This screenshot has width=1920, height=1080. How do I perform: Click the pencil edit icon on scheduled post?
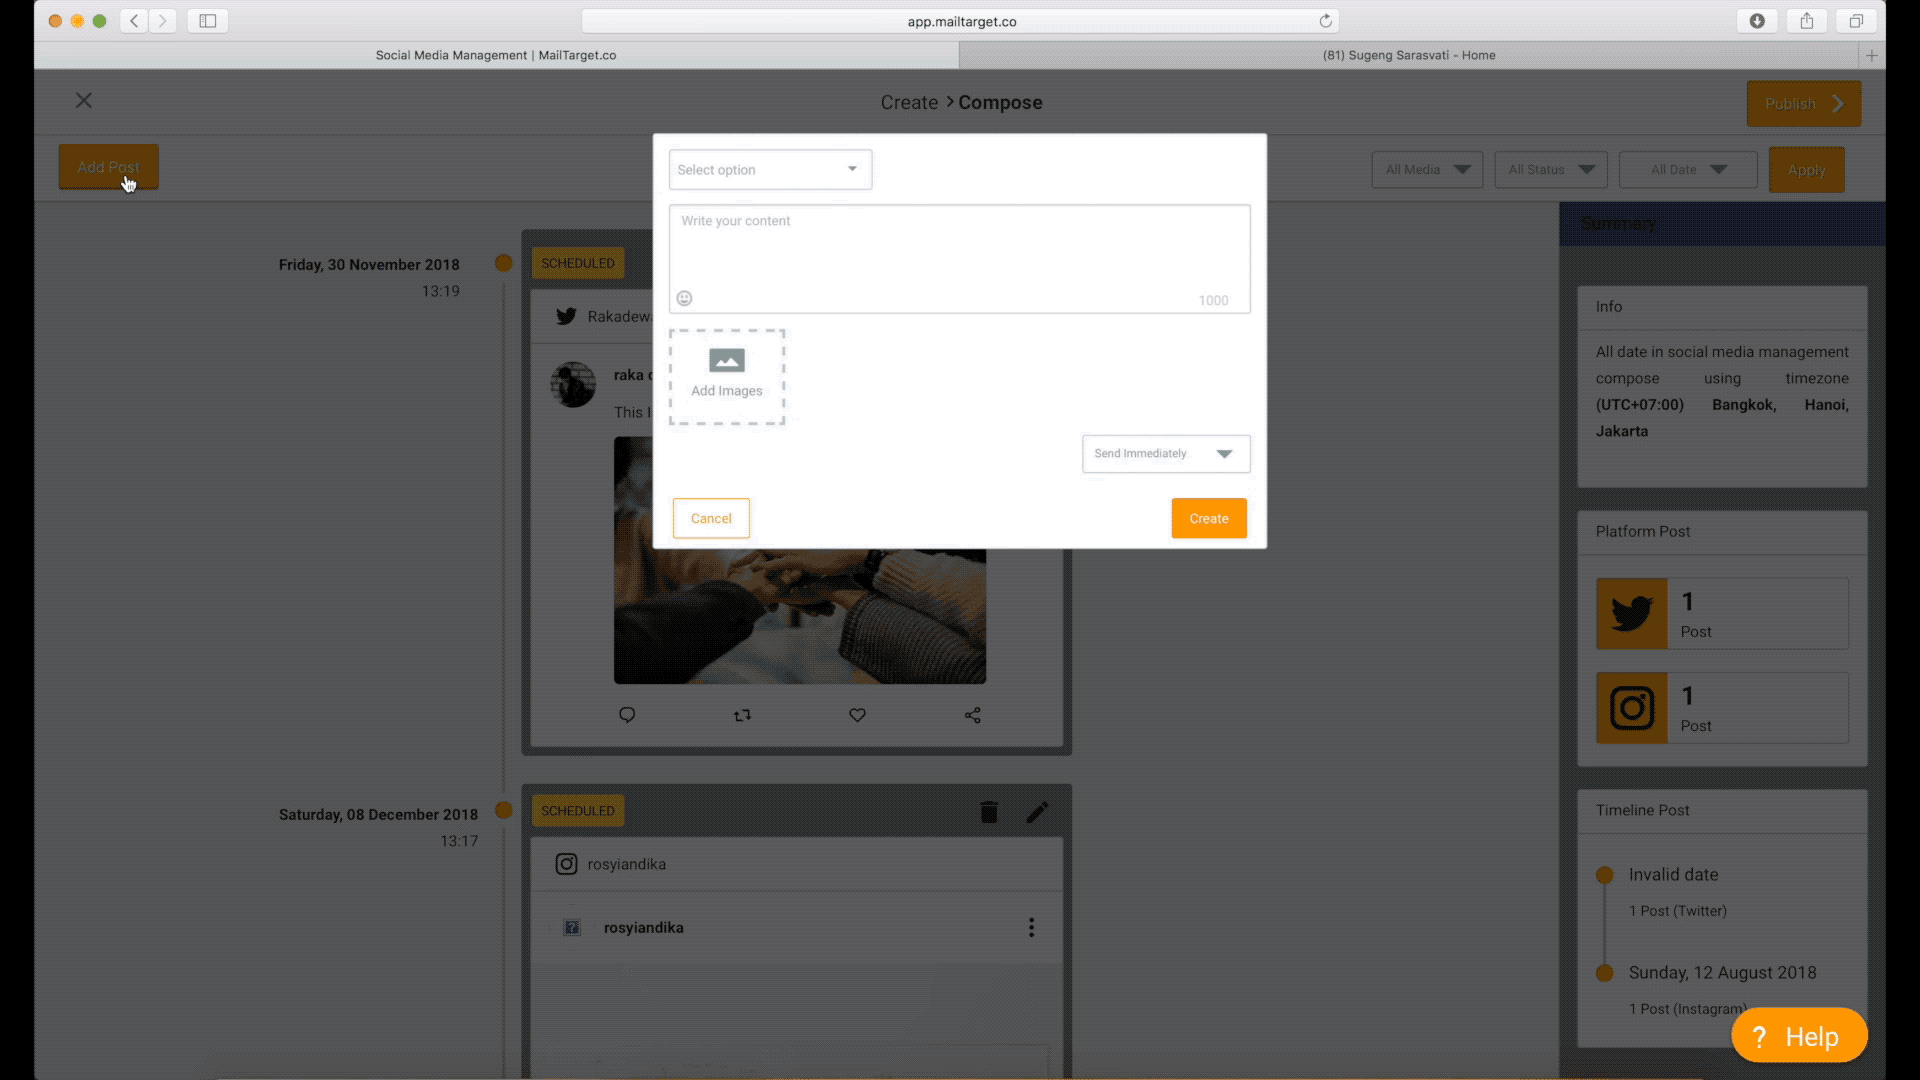(x=1037, y=812)
